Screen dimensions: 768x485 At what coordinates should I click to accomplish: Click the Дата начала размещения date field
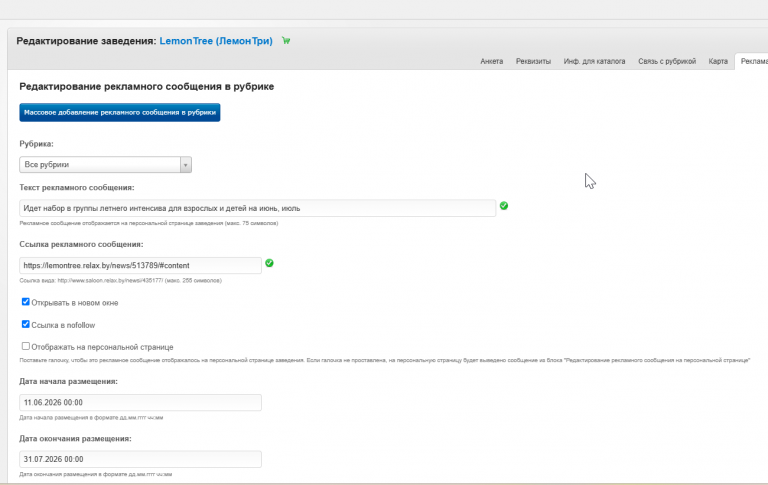tap(141, 403)
